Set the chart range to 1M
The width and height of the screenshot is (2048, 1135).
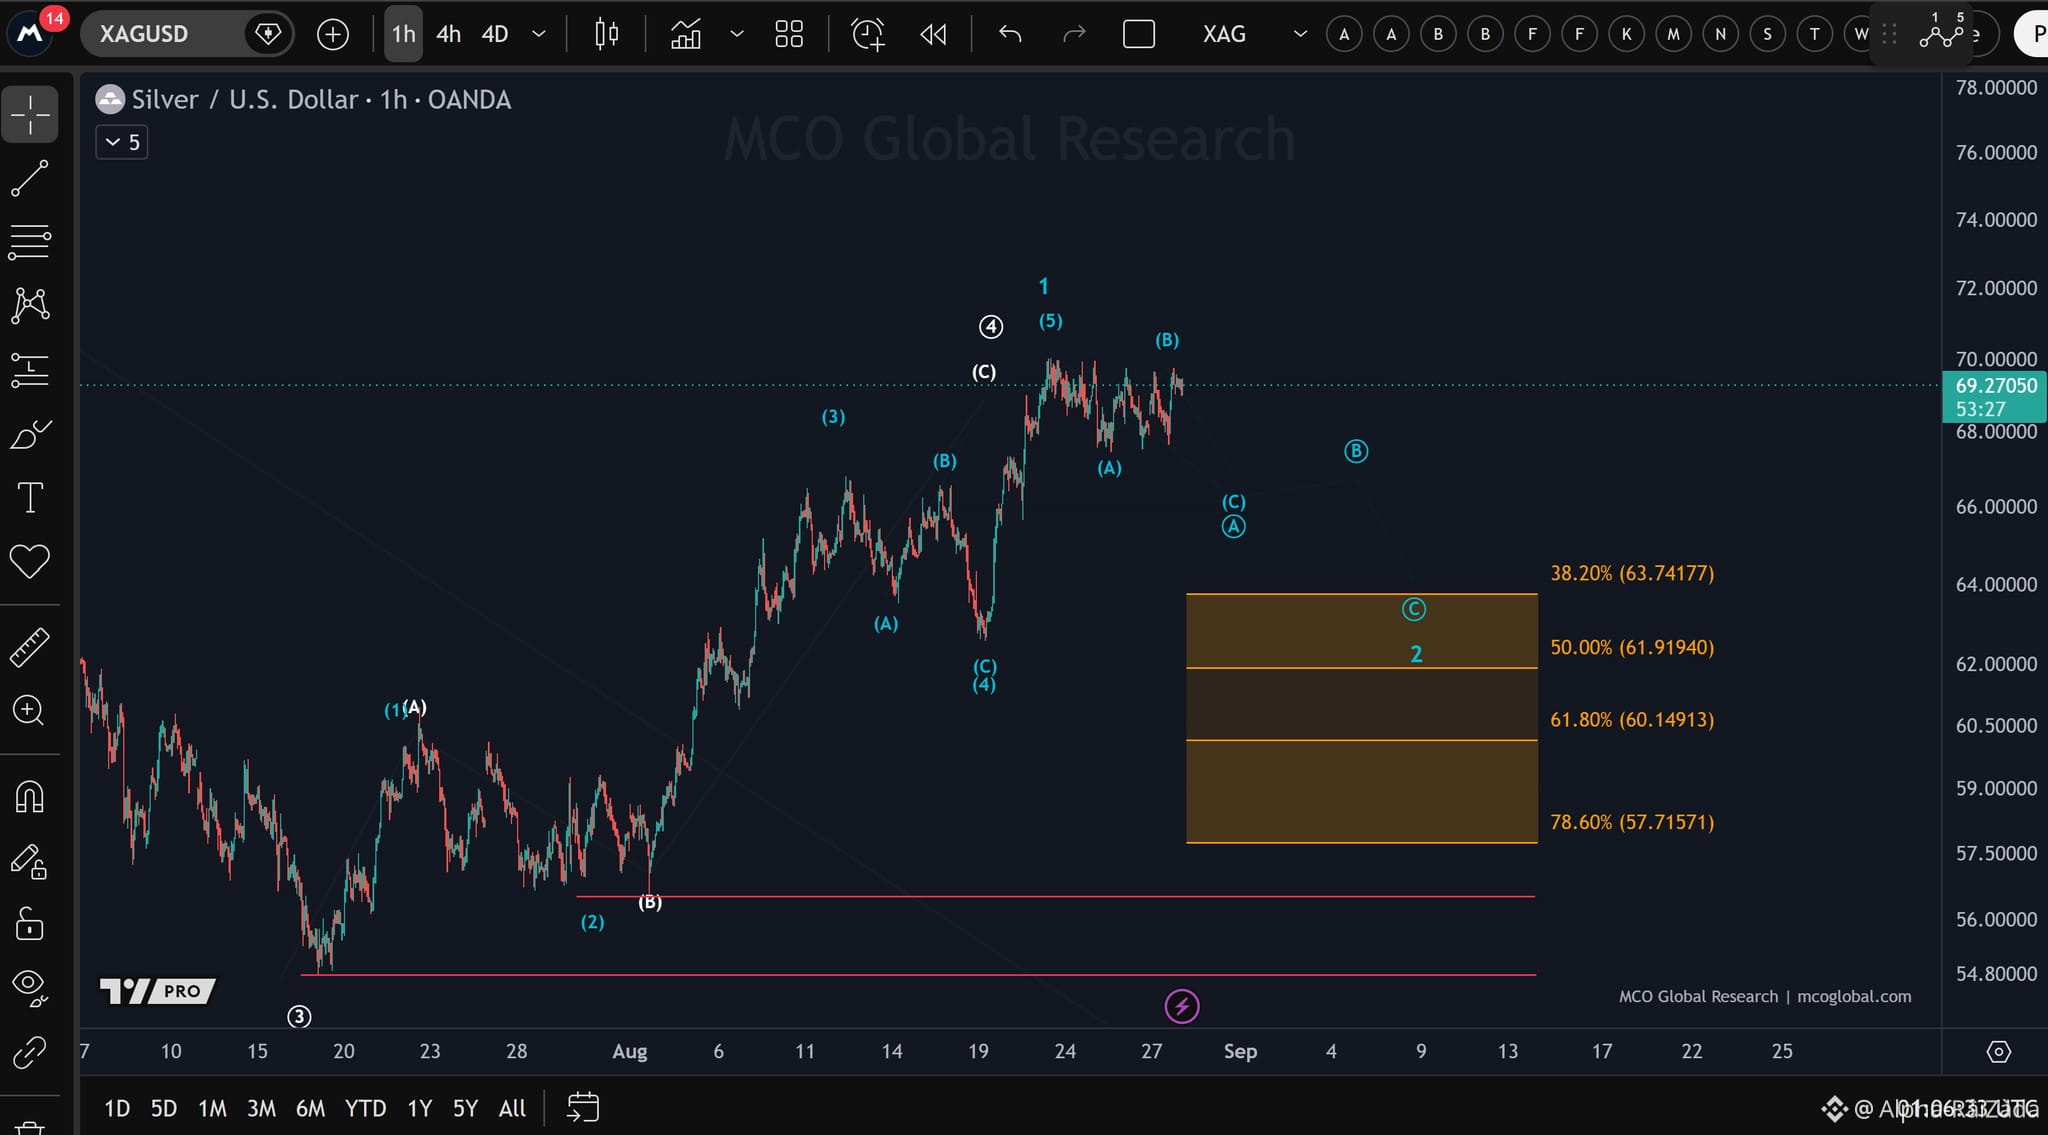pyautogui.click(x=212, y=1108)
